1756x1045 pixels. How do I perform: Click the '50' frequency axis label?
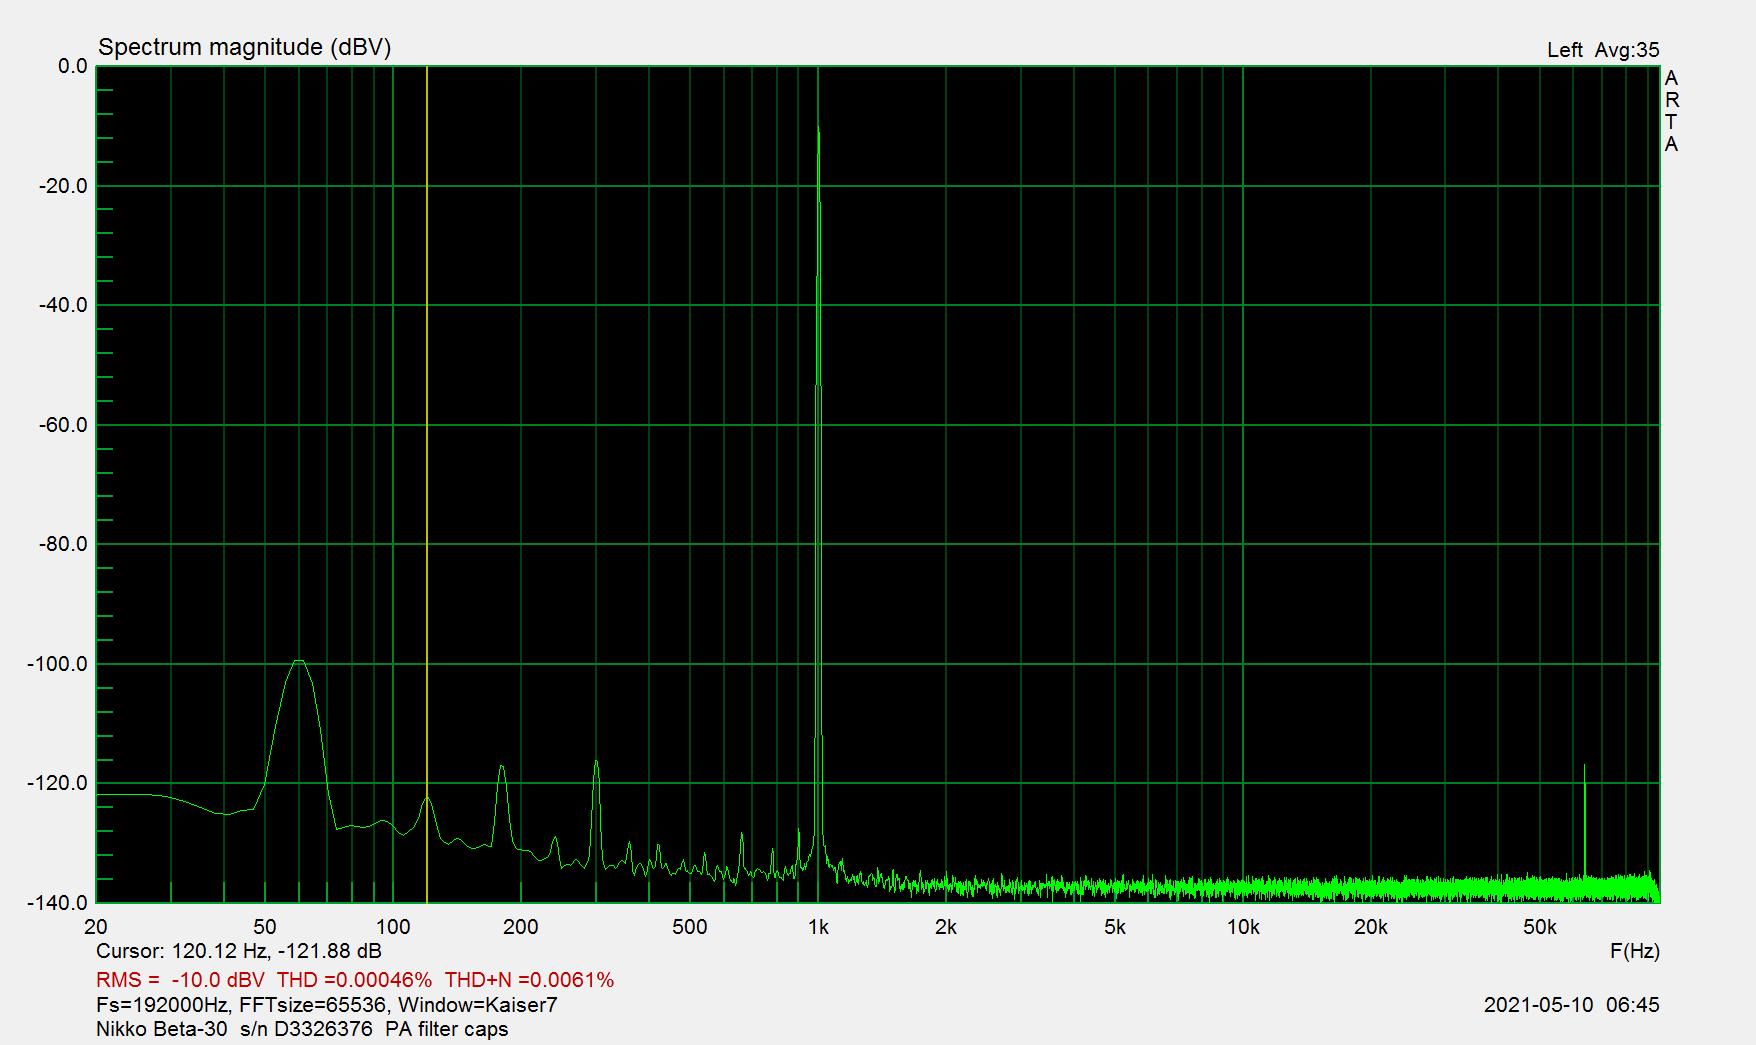[x=265, y=927]
